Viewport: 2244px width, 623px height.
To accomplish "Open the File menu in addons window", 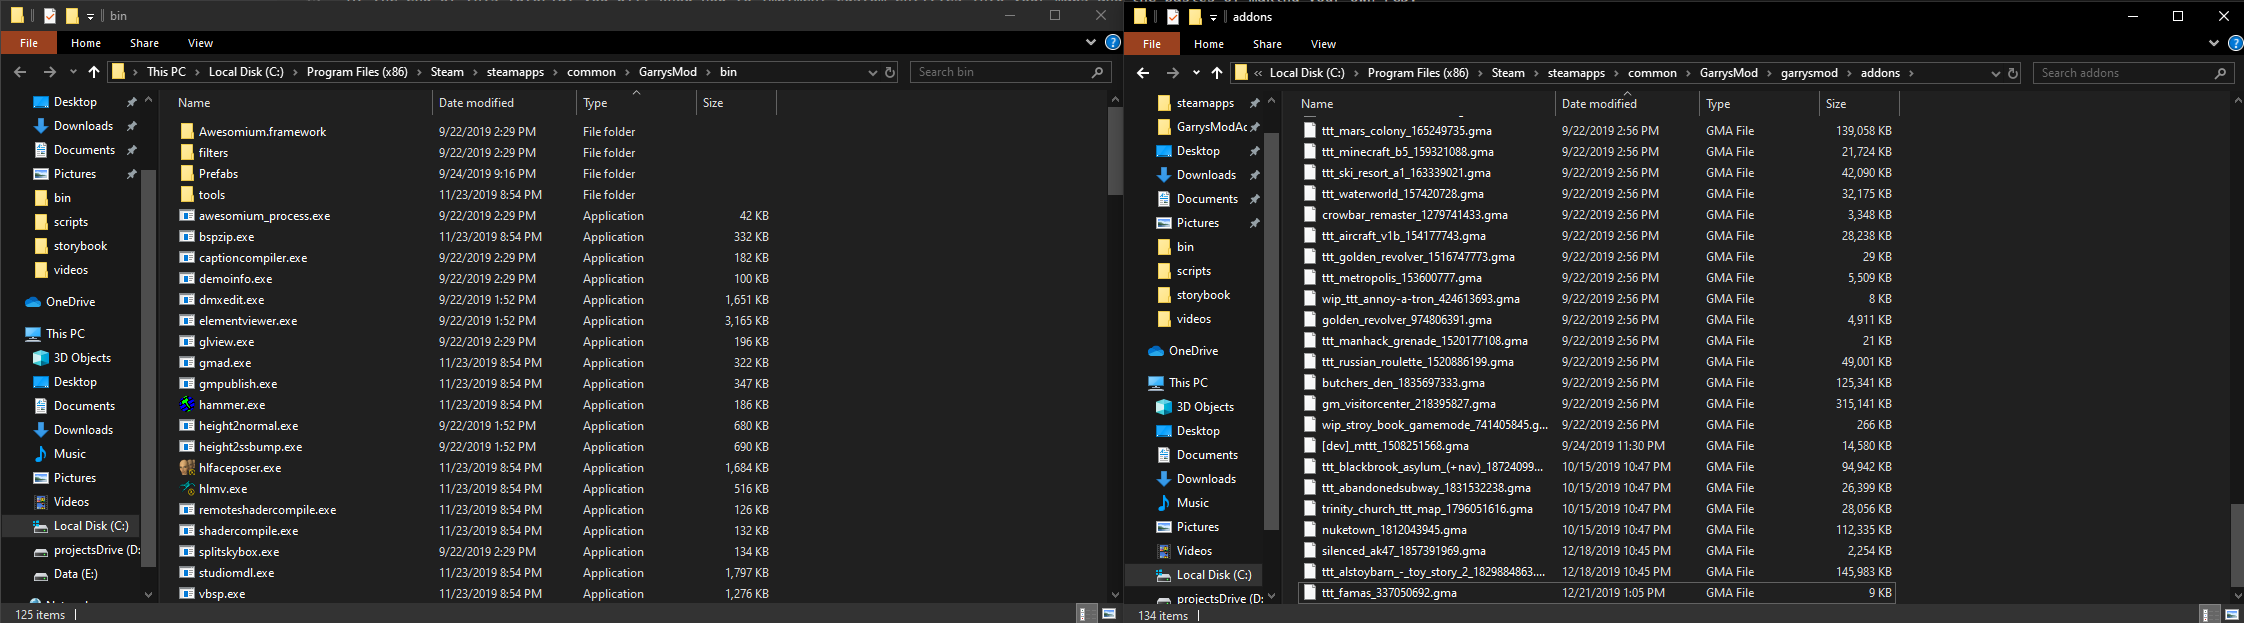I will 1152,44.
